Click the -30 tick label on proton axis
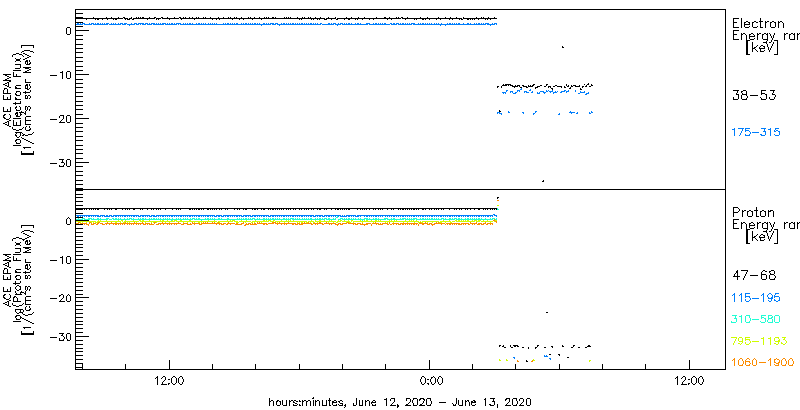Image resolution: width=800 pixels, height=410 pixels. click(x=62, y=337)
